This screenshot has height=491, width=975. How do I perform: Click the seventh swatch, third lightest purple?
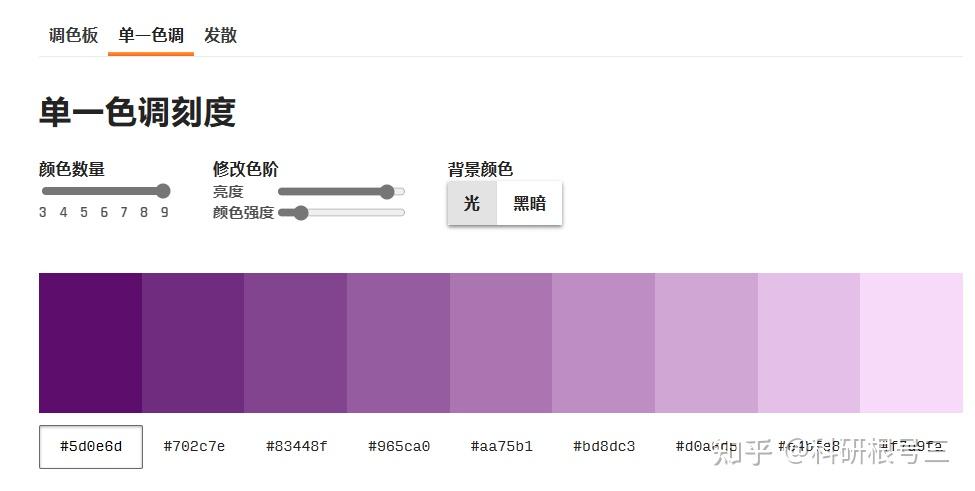click(706, 342)
